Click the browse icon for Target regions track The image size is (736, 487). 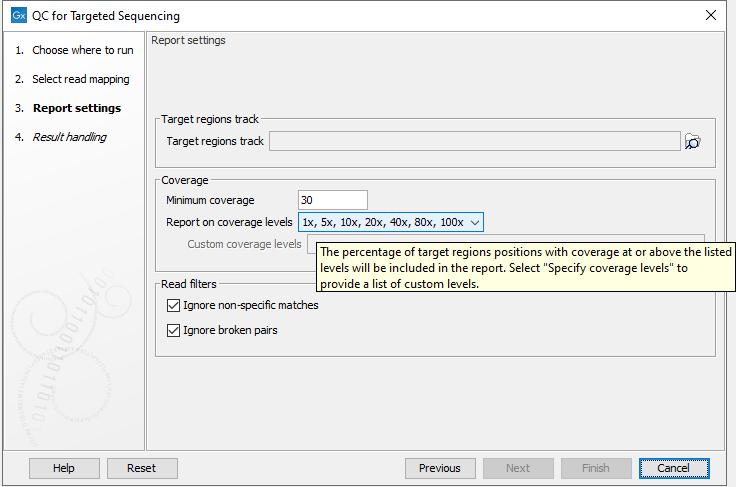[x=692, y=142]
